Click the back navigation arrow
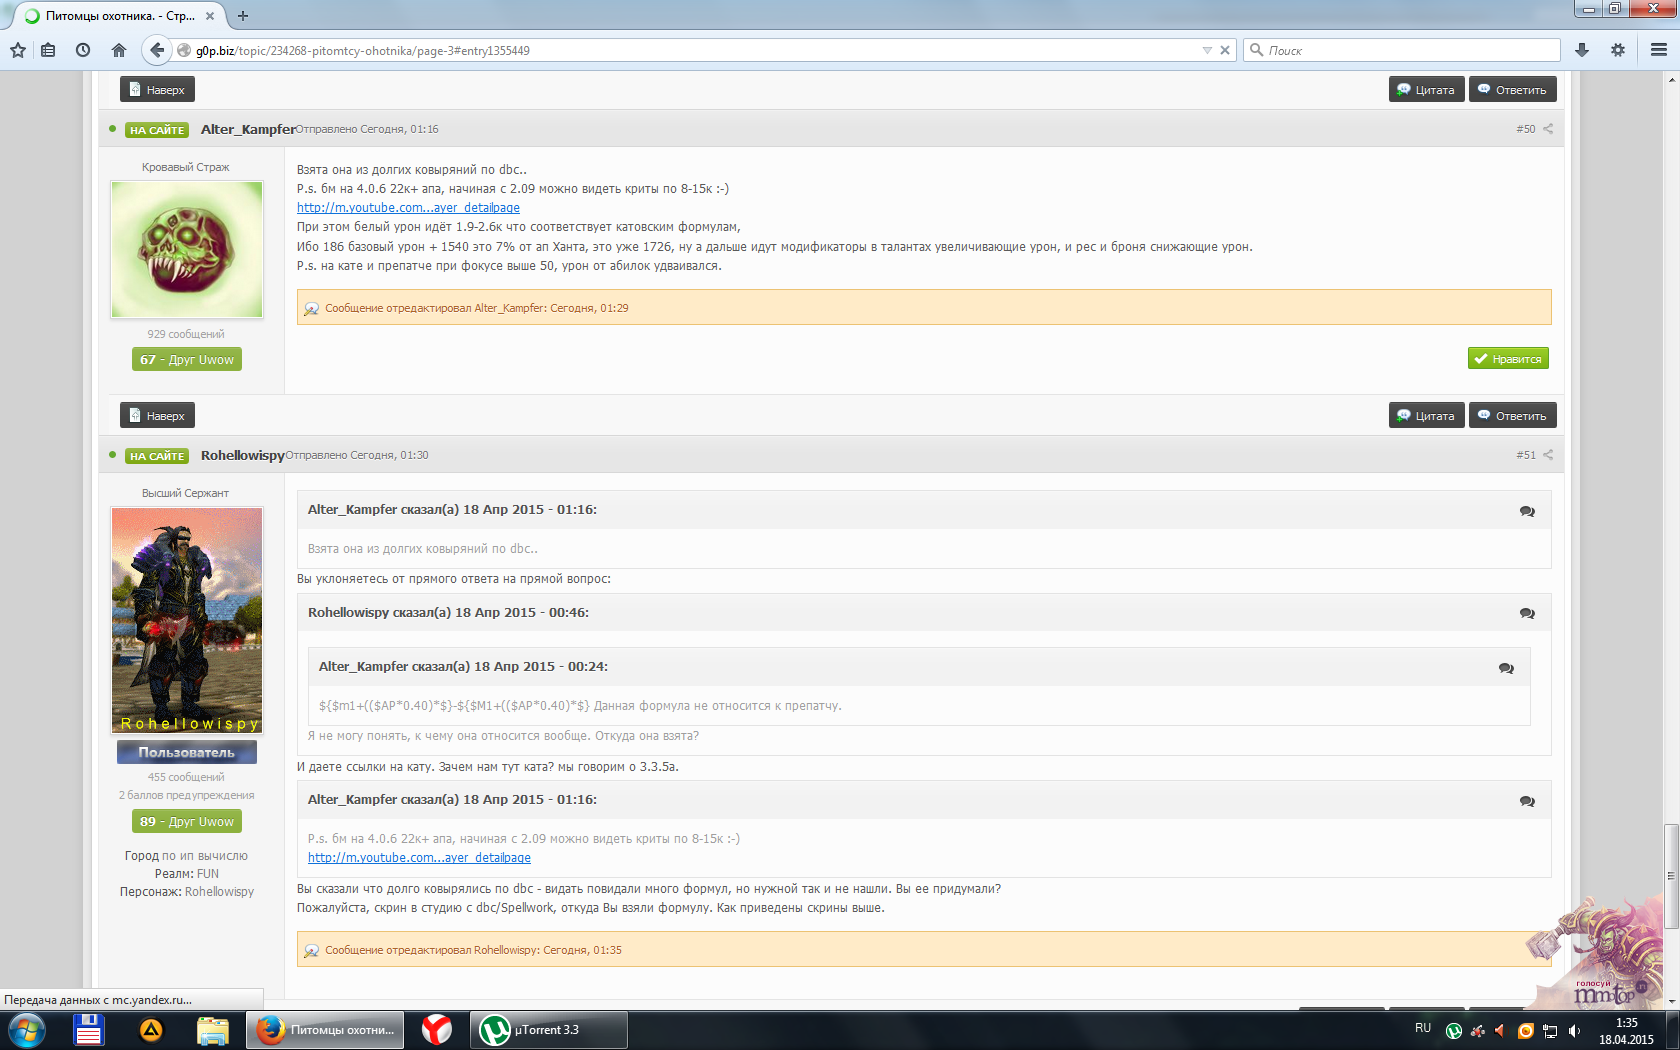Screen dimensions: 1680x1050 pos(156,50)
